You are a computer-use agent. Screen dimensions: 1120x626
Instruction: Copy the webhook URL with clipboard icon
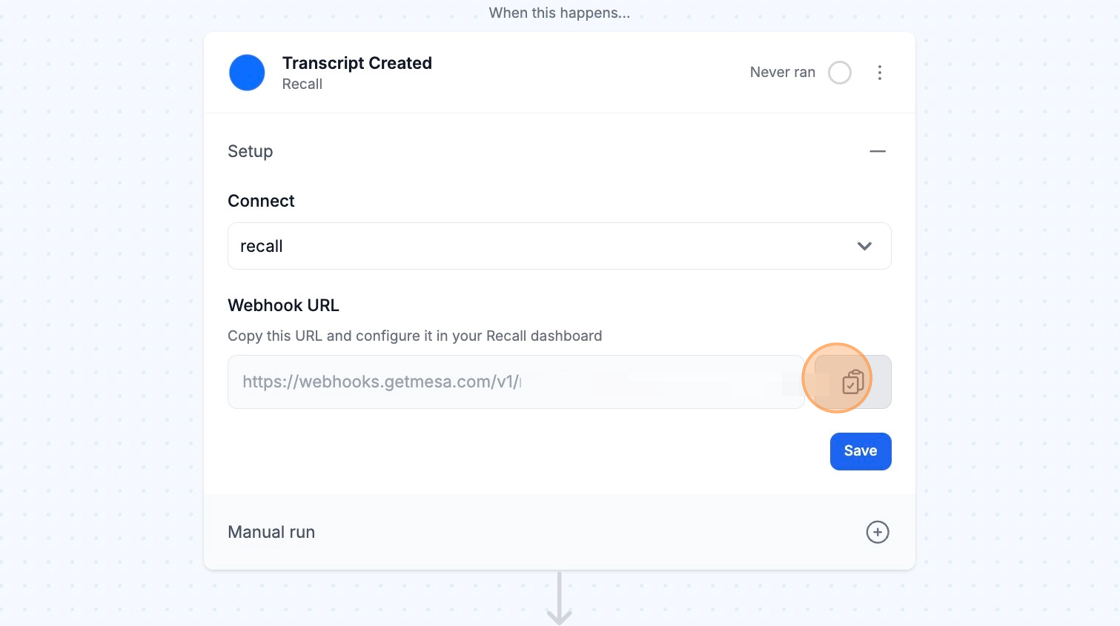852,382
